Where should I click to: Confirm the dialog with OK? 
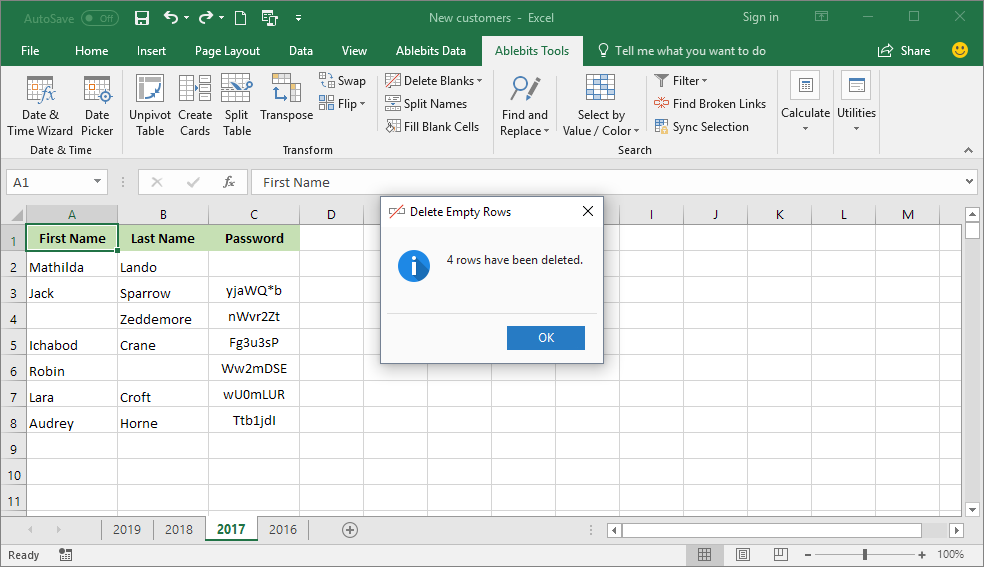[546, 337]
